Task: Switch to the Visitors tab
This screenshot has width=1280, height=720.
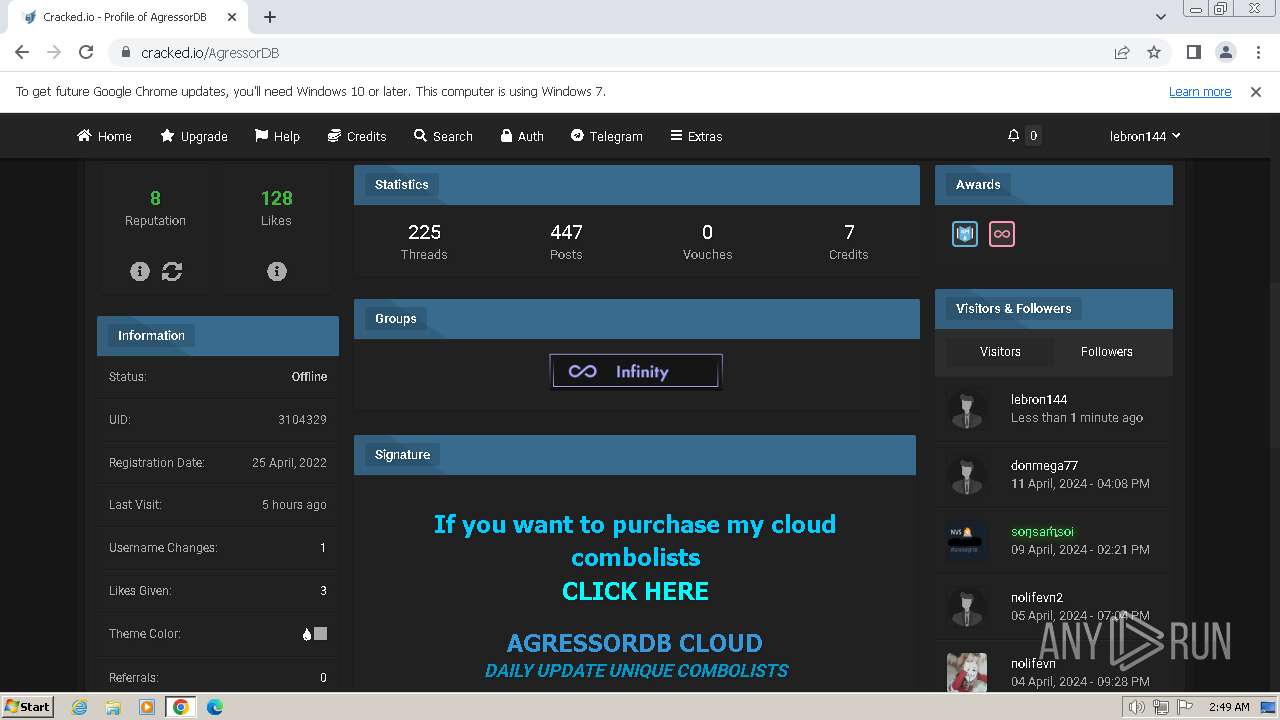Action: click(1000, 351)
